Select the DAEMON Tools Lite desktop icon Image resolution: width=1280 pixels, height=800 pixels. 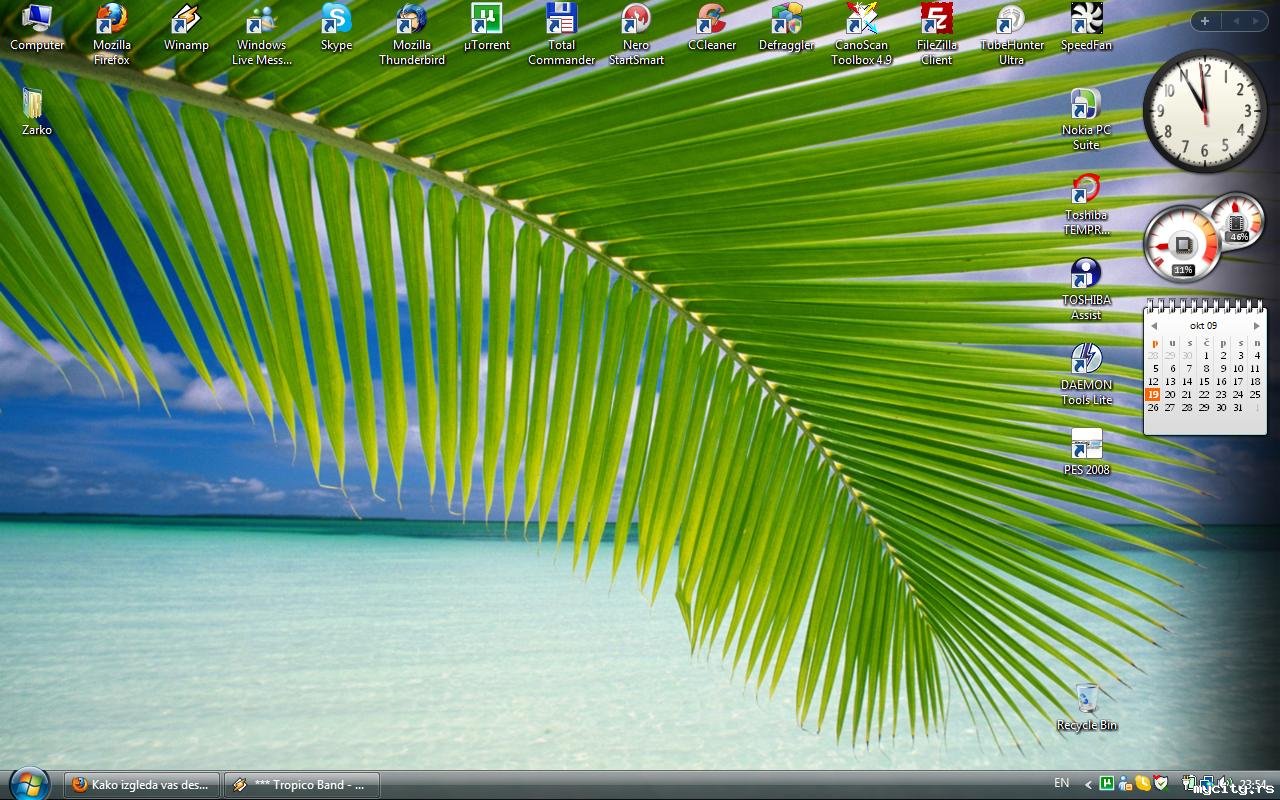(x=1086, y=374)
